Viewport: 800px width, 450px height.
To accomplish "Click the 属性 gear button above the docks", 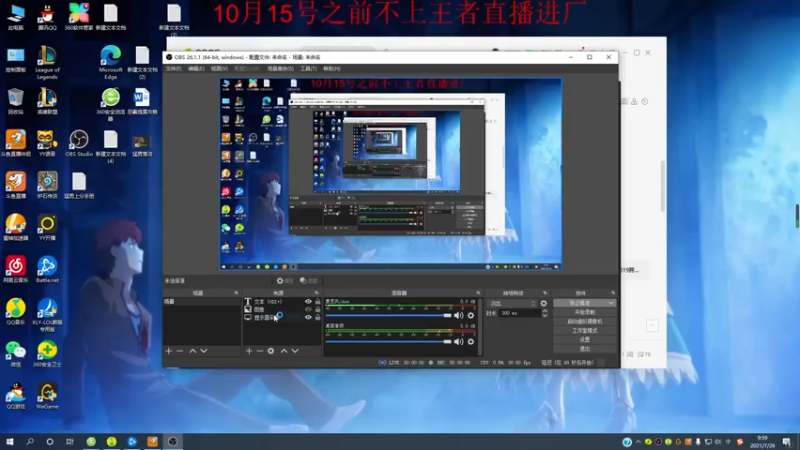I will pos(285,281).
